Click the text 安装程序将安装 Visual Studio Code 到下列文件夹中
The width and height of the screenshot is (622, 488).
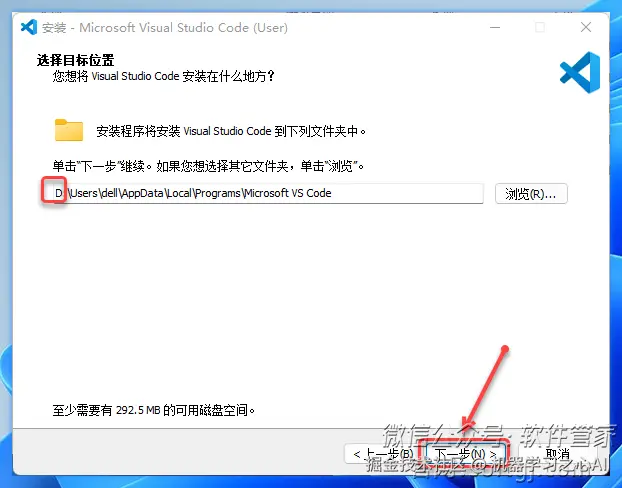pos(231,131)
